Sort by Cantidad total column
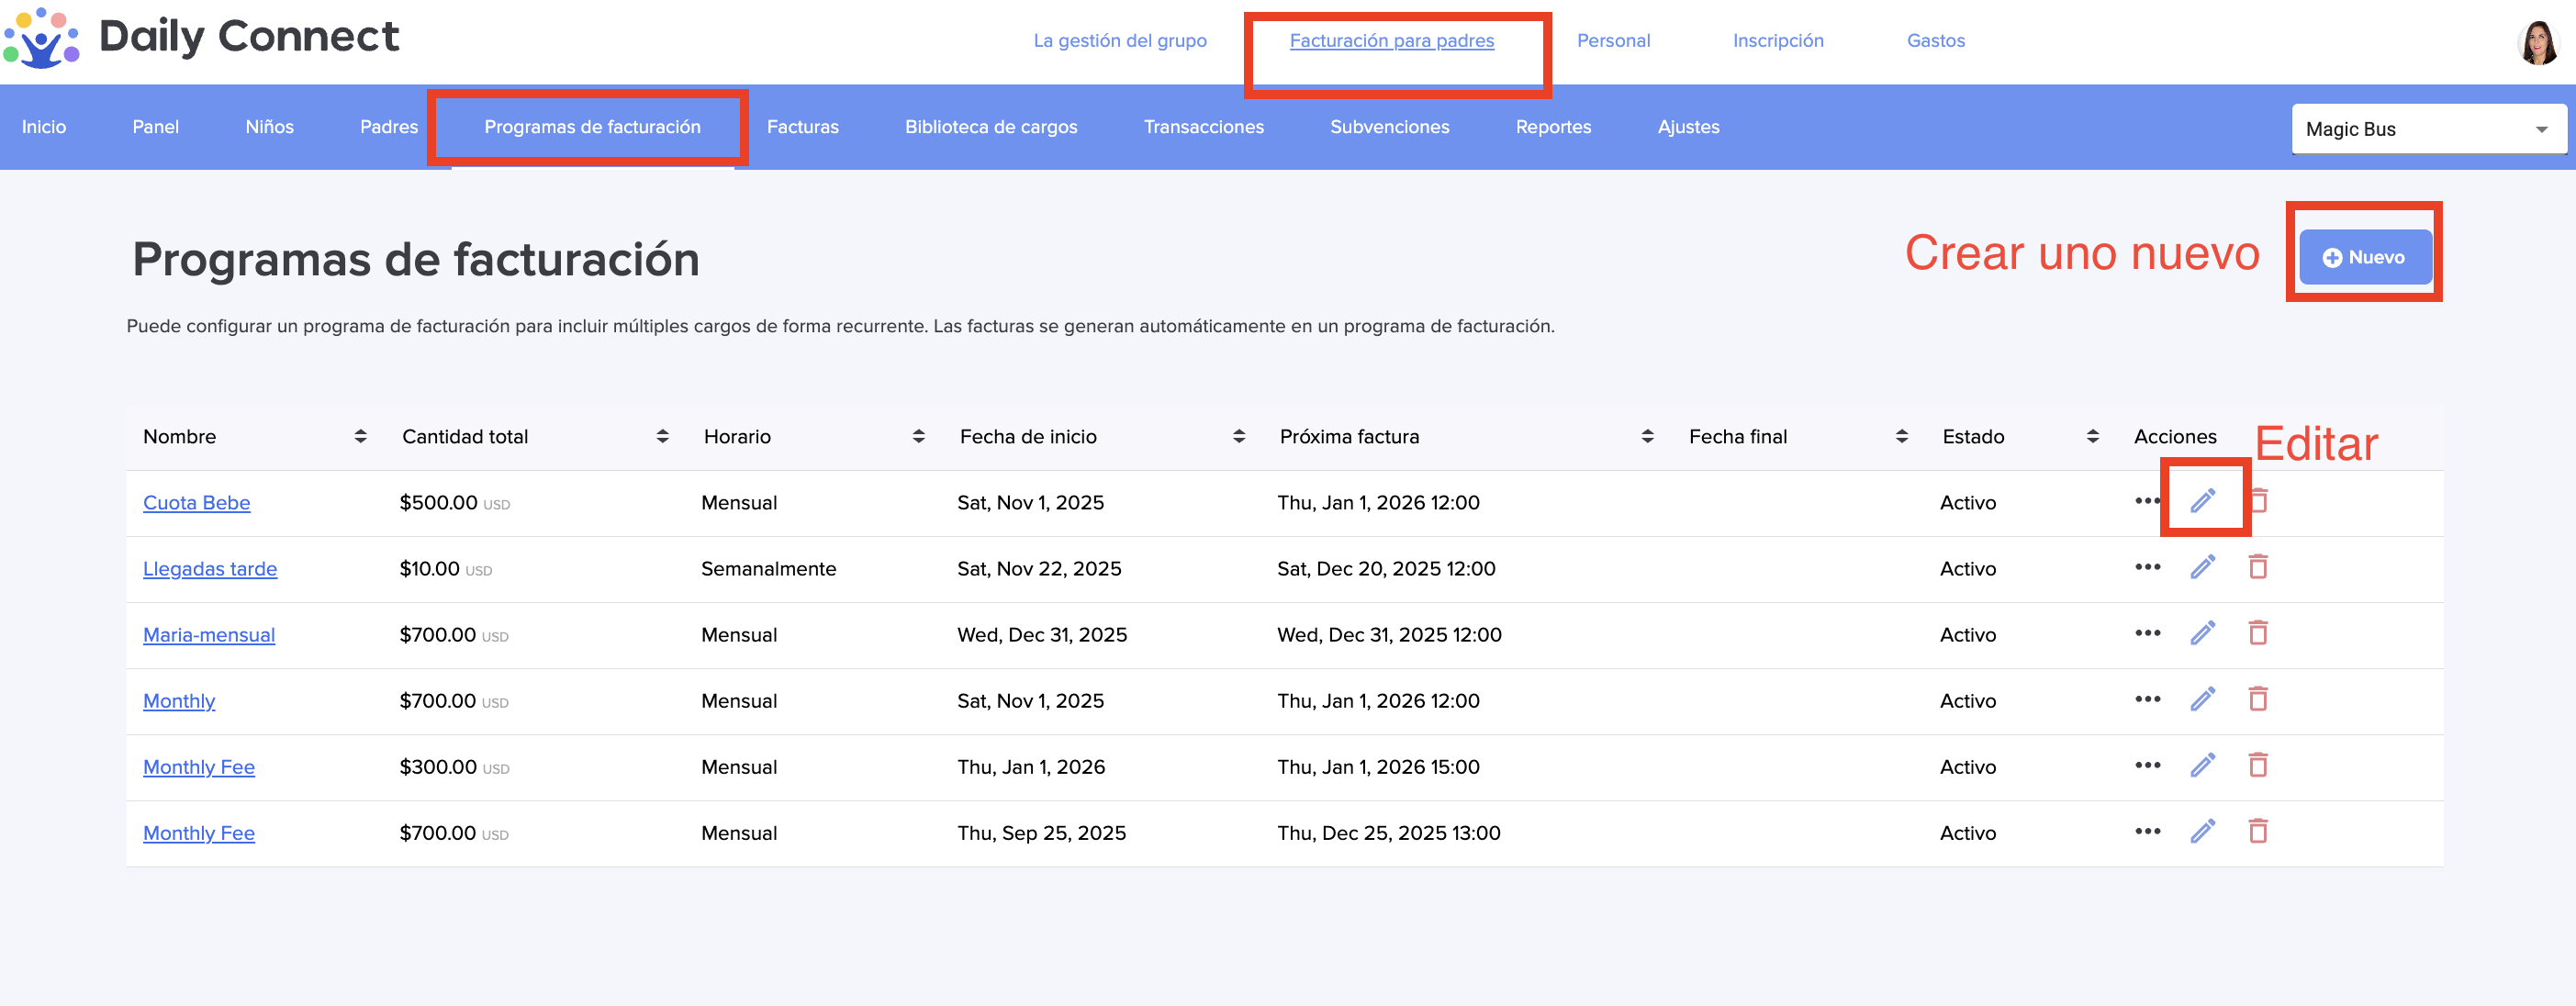This screenshot has height=1006, width=2576. 662,436
